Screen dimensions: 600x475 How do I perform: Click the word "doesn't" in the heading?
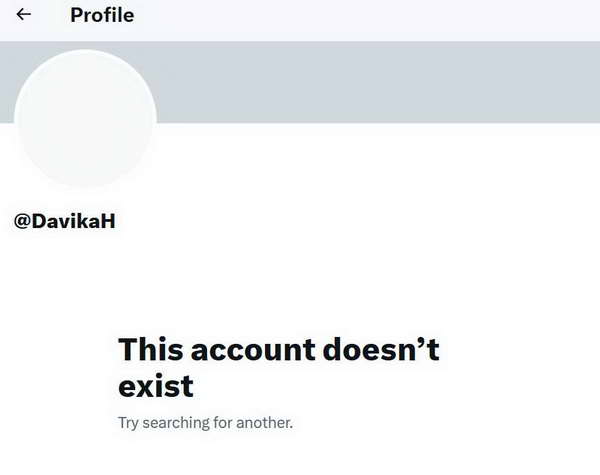(x=381, y=349)
